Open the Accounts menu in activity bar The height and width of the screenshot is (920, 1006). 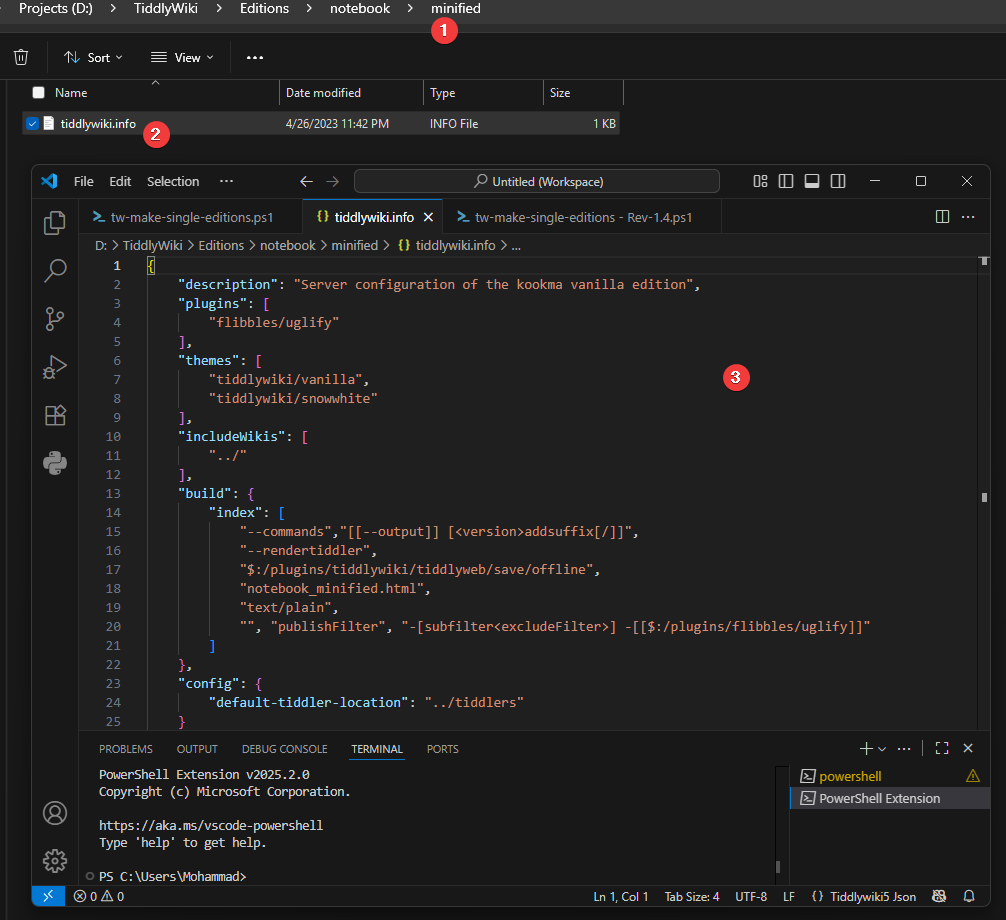55,813
